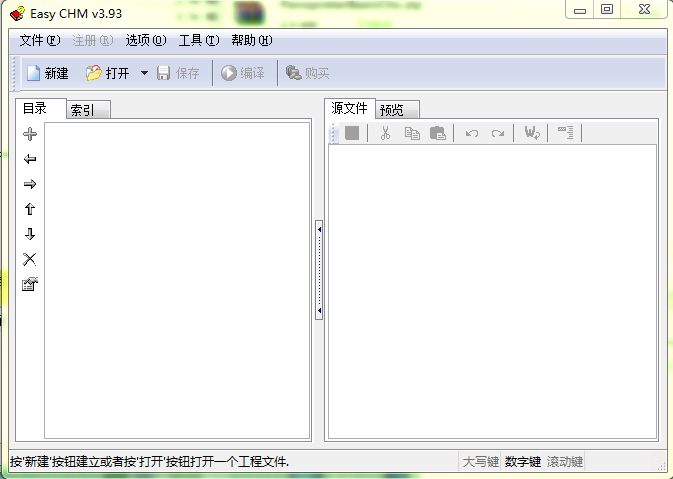673x479 pixels.
Task: Click the gray square stop icon
Action: (x=352, y=133)
